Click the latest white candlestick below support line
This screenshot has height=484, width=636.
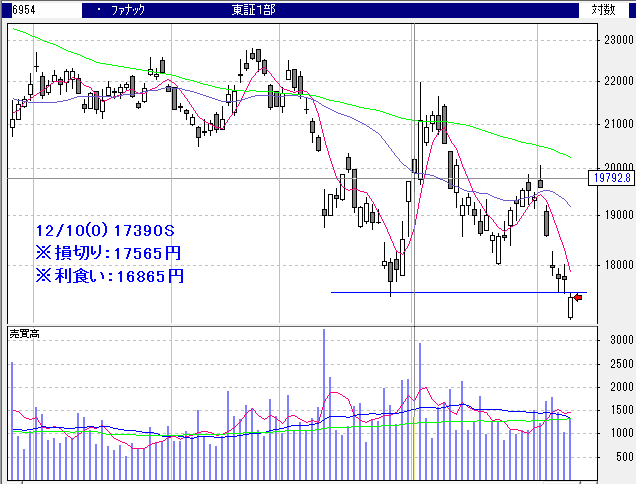click(570, 307)
